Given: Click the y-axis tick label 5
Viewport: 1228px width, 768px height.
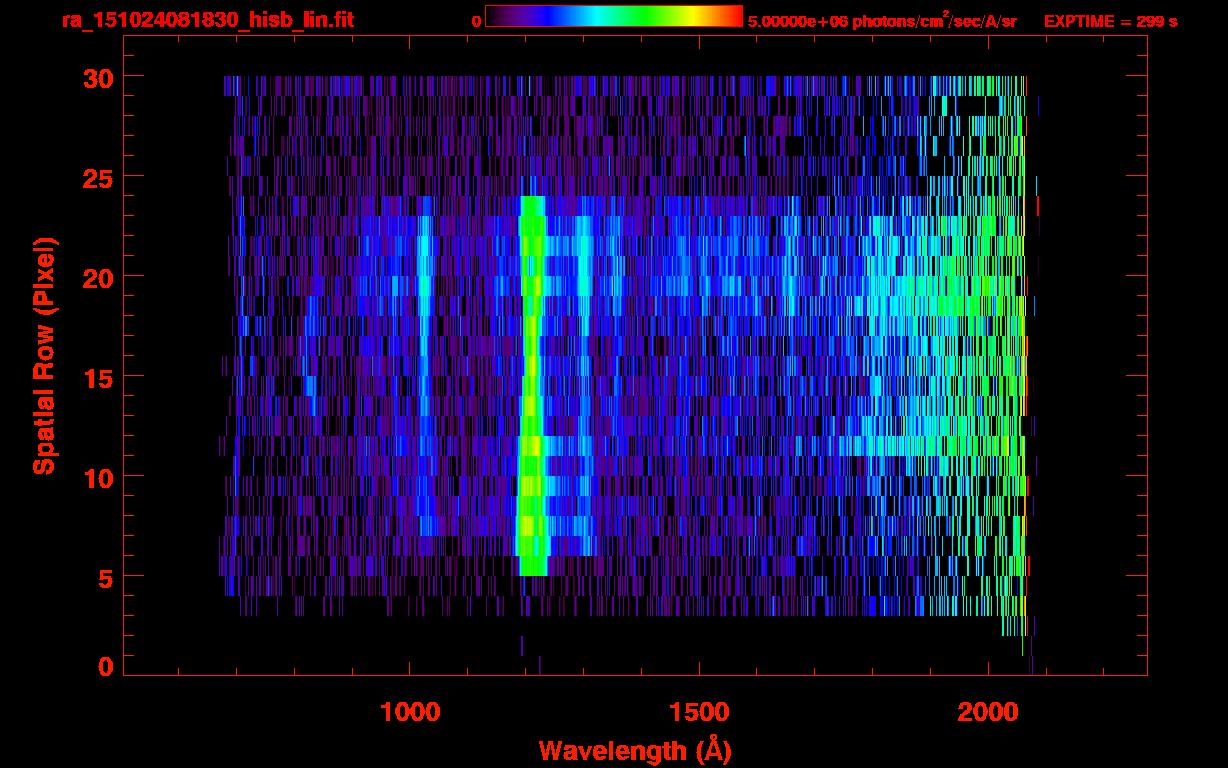Looking at the screenshot, I should [103, 577].
